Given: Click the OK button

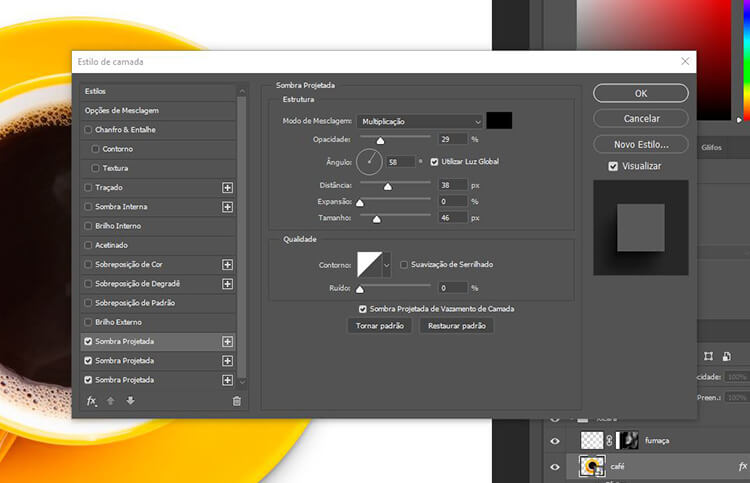Looking at the screenshot, I should point(641,93).
